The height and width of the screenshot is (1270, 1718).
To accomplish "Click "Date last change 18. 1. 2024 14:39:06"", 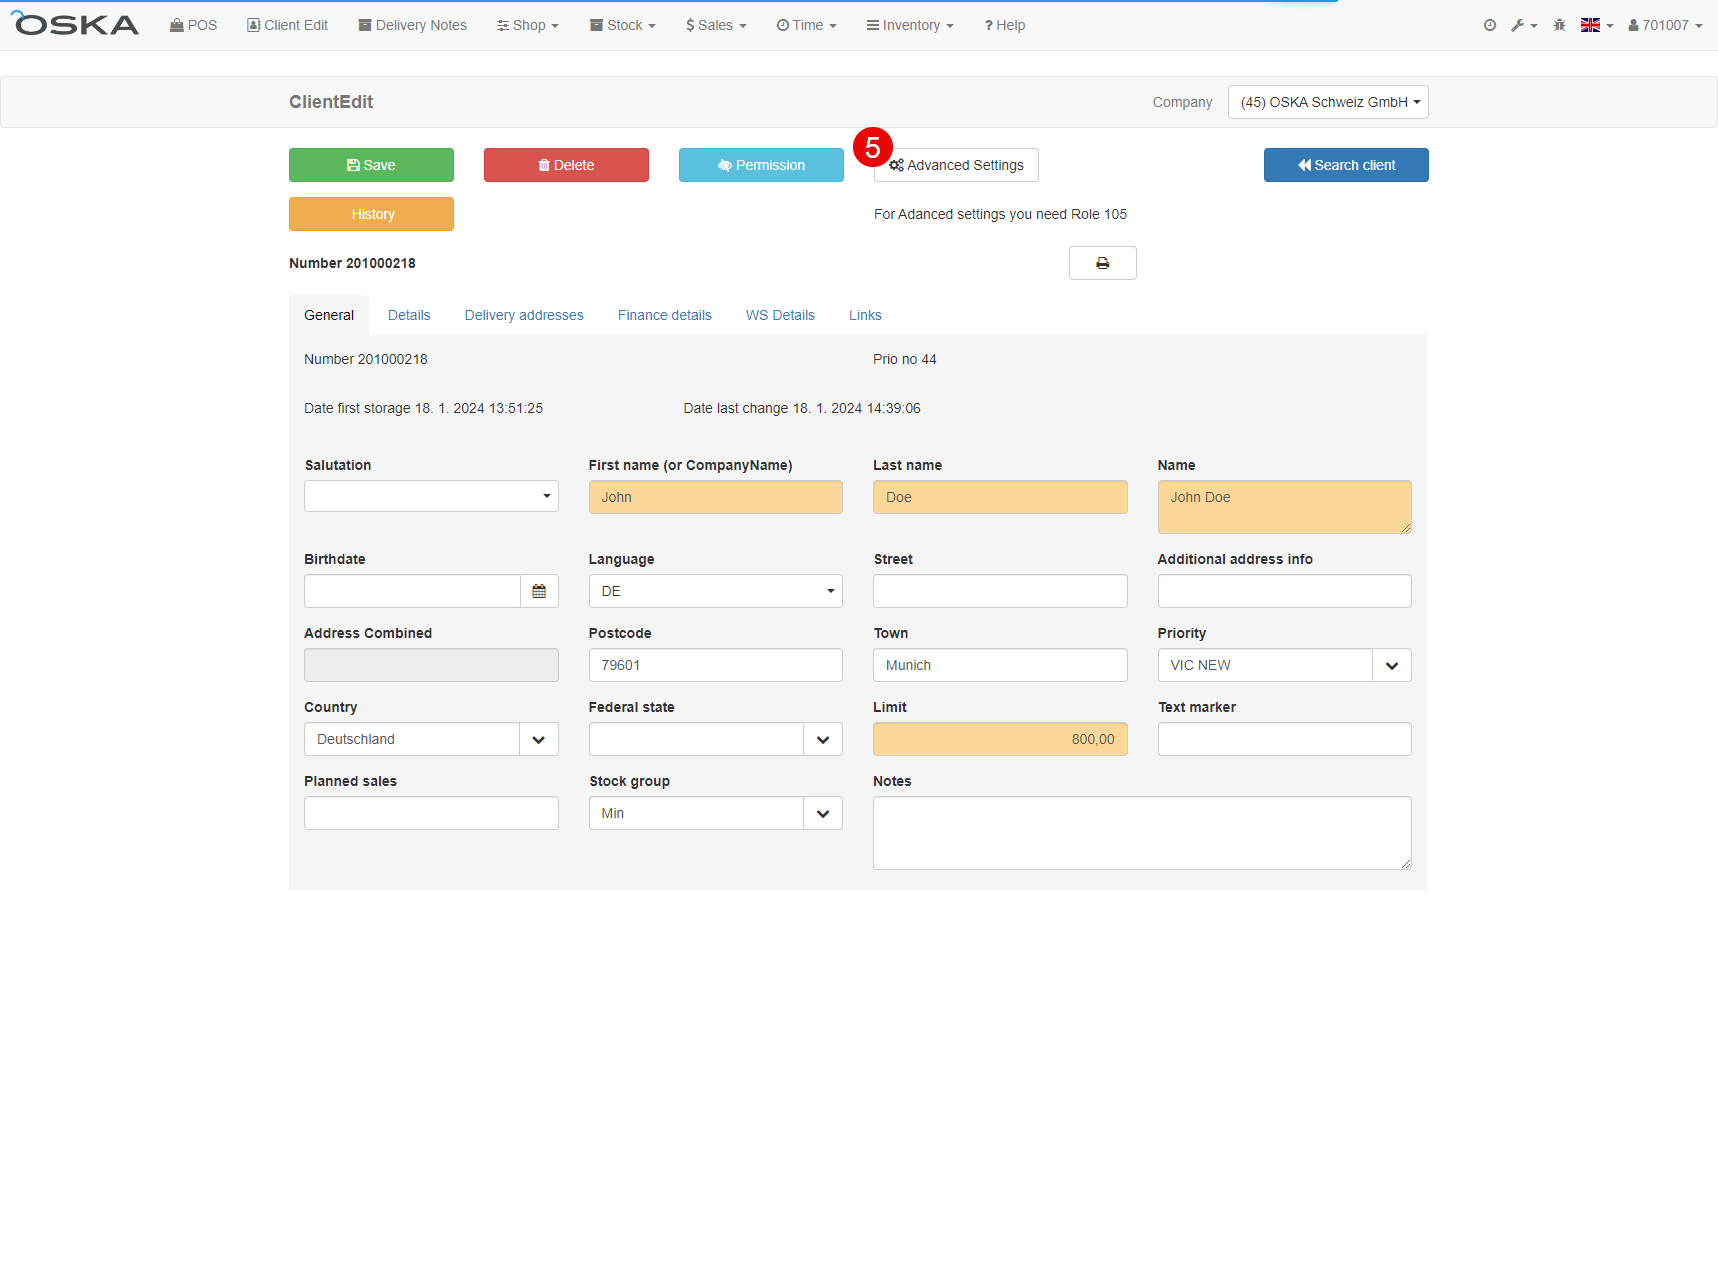I will pos(802,408).
